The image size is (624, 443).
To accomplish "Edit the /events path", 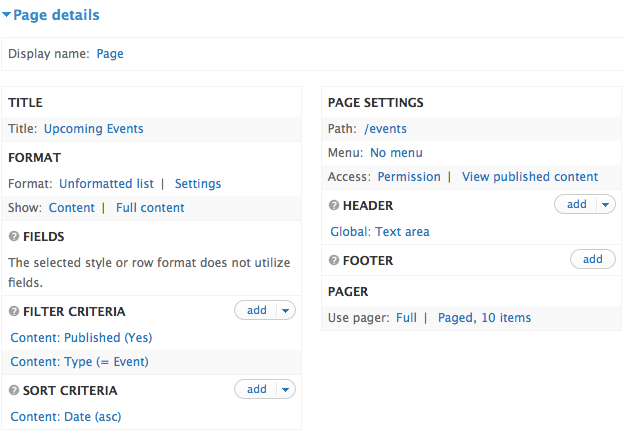I will pyautogui.click(x=385, y=129).
